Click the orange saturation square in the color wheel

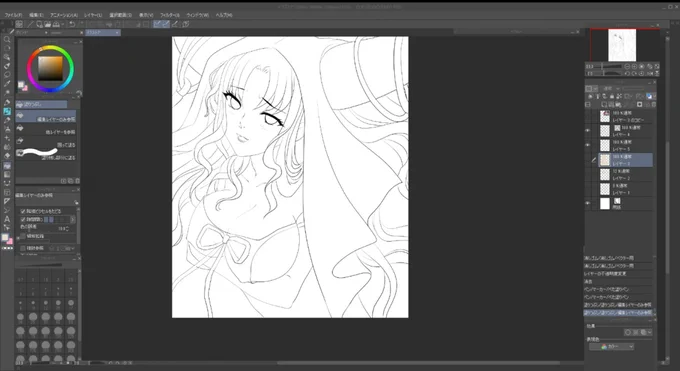pyautogui.click(x=50, y=69)
